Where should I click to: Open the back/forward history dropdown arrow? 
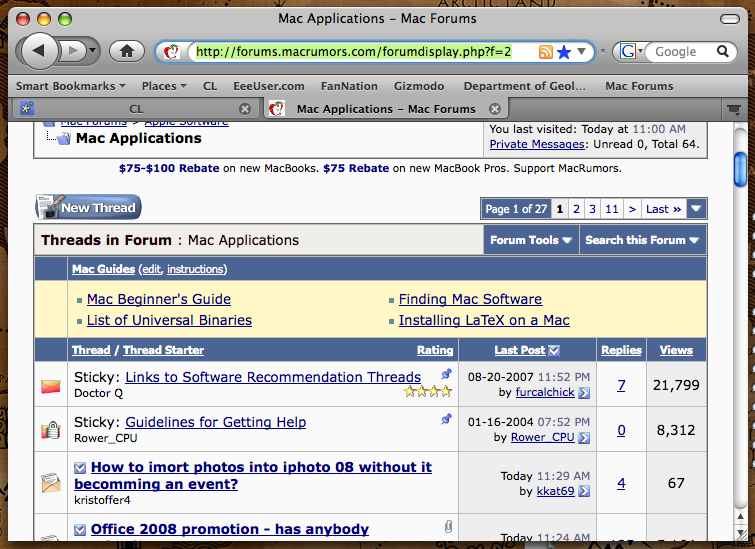pos(92,51)
